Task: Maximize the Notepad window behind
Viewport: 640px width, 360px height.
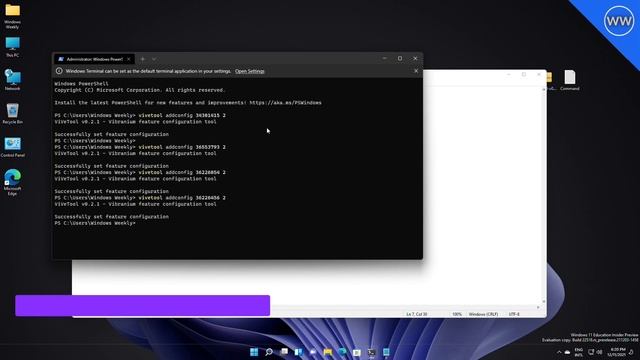Action: click(x=524, y=75)
